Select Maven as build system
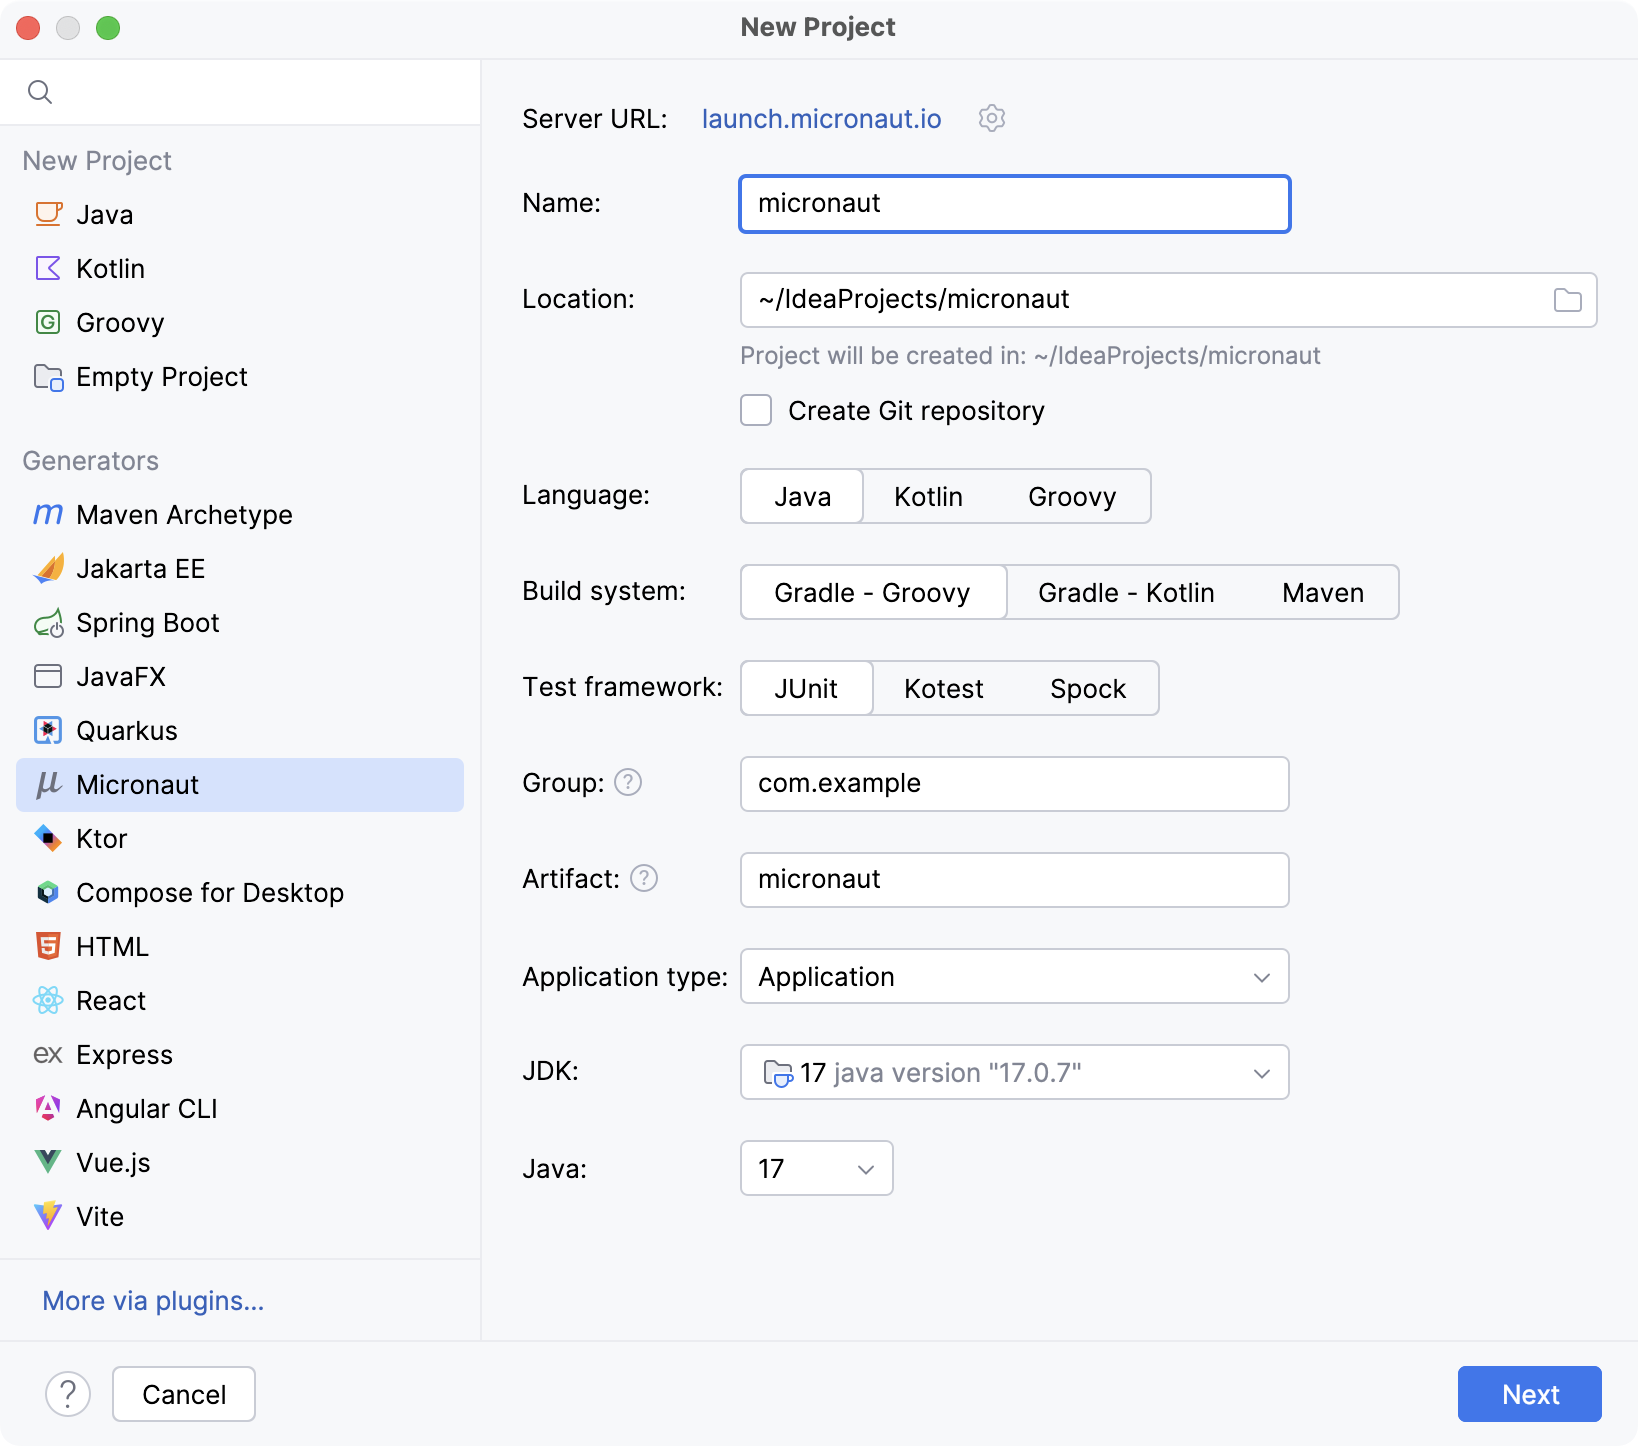1638x1446 pixels. tap(1322, 593)
